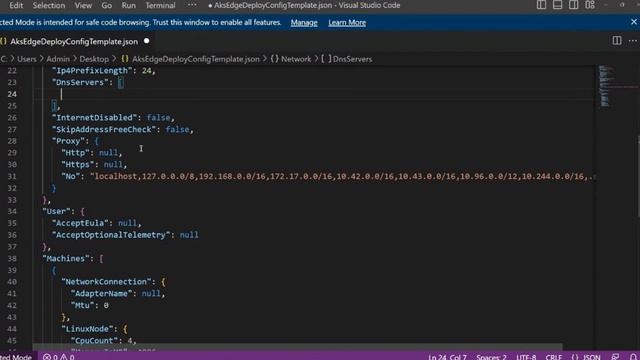Open notifications bell icon
Screen dimensions: 640x360
tap(633, 357)
